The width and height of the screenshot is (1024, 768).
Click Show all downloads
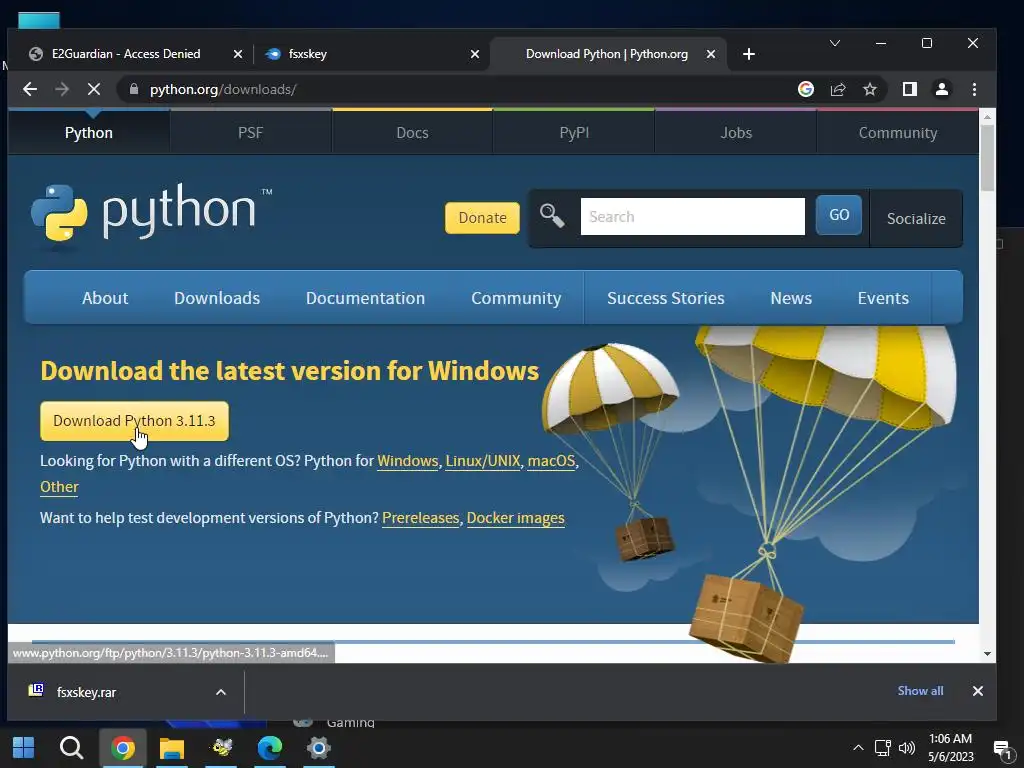920,691
